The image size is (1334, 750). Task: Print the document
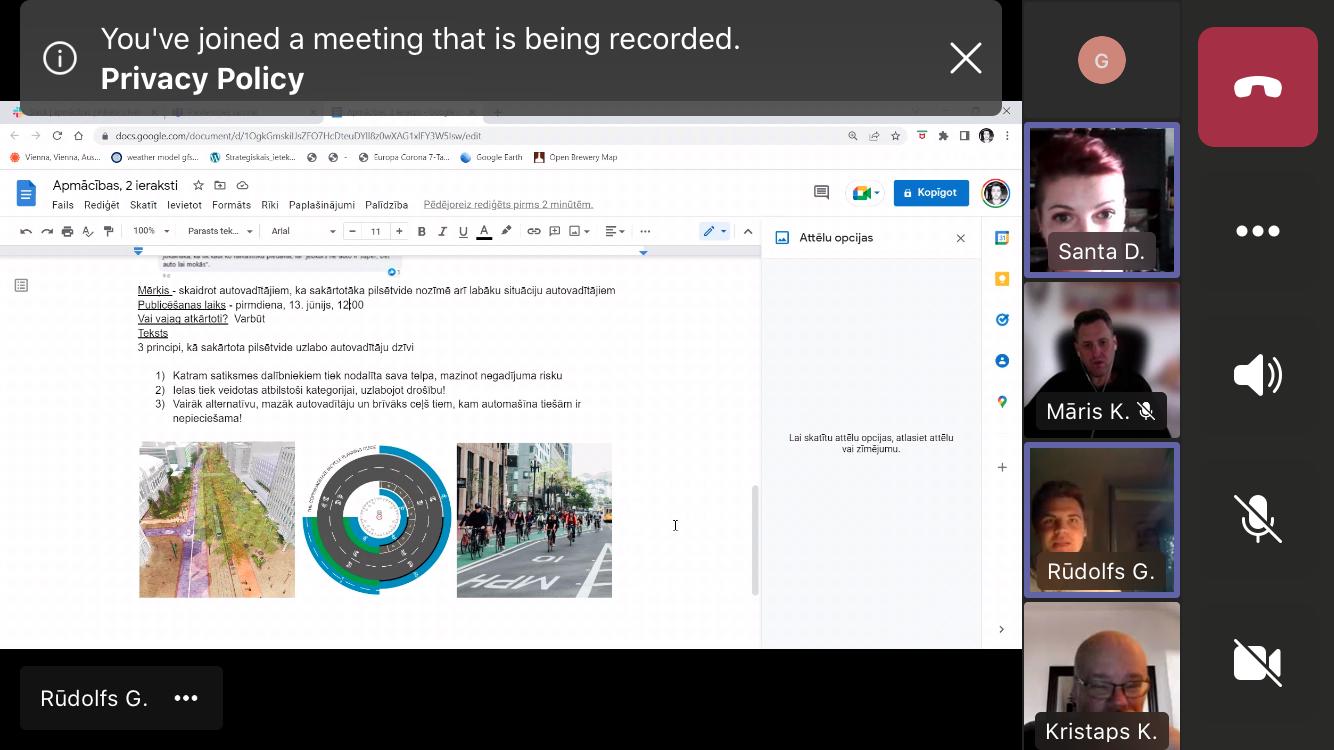click(x=67, y=231)
